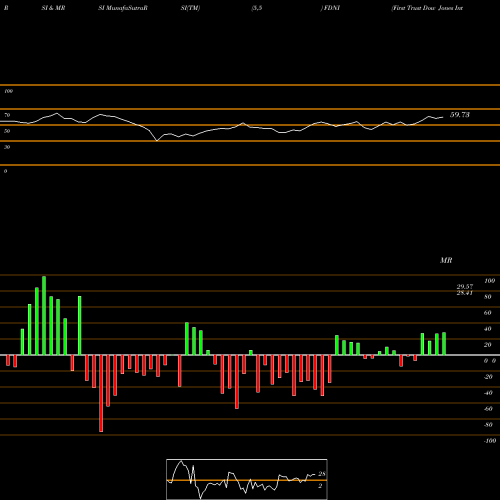This screenshot has height=500, width=500.
Task: Click the RSI scale label 50
Action: [7, 131]
